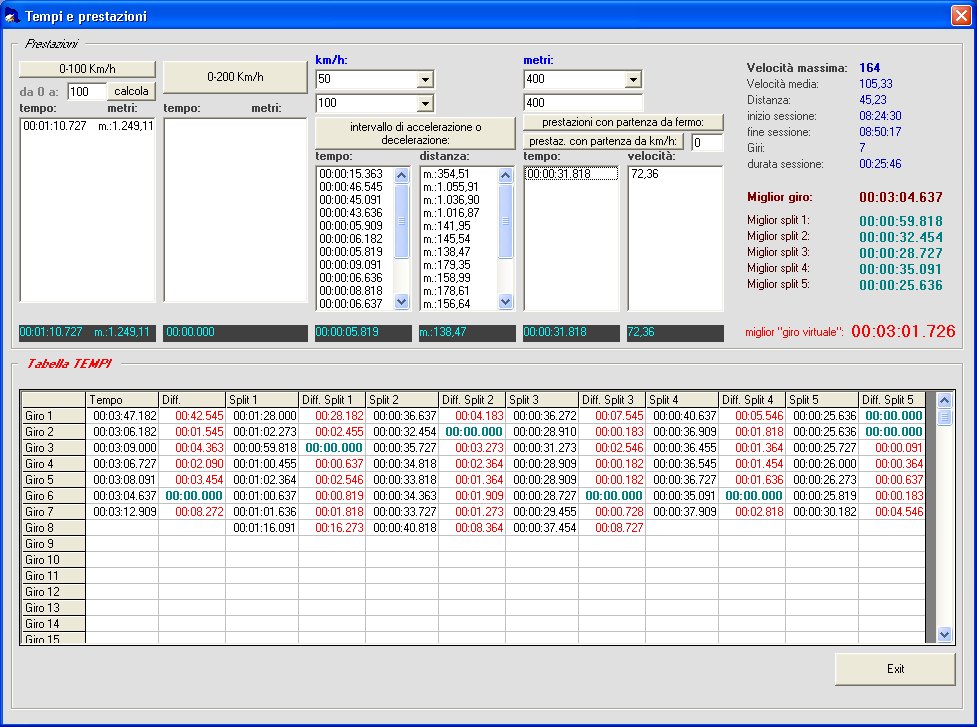The width and height of the screenshot is (977, 727).
Task: Open the km/h 50 dropdown
Action: (x=425, y=80)
